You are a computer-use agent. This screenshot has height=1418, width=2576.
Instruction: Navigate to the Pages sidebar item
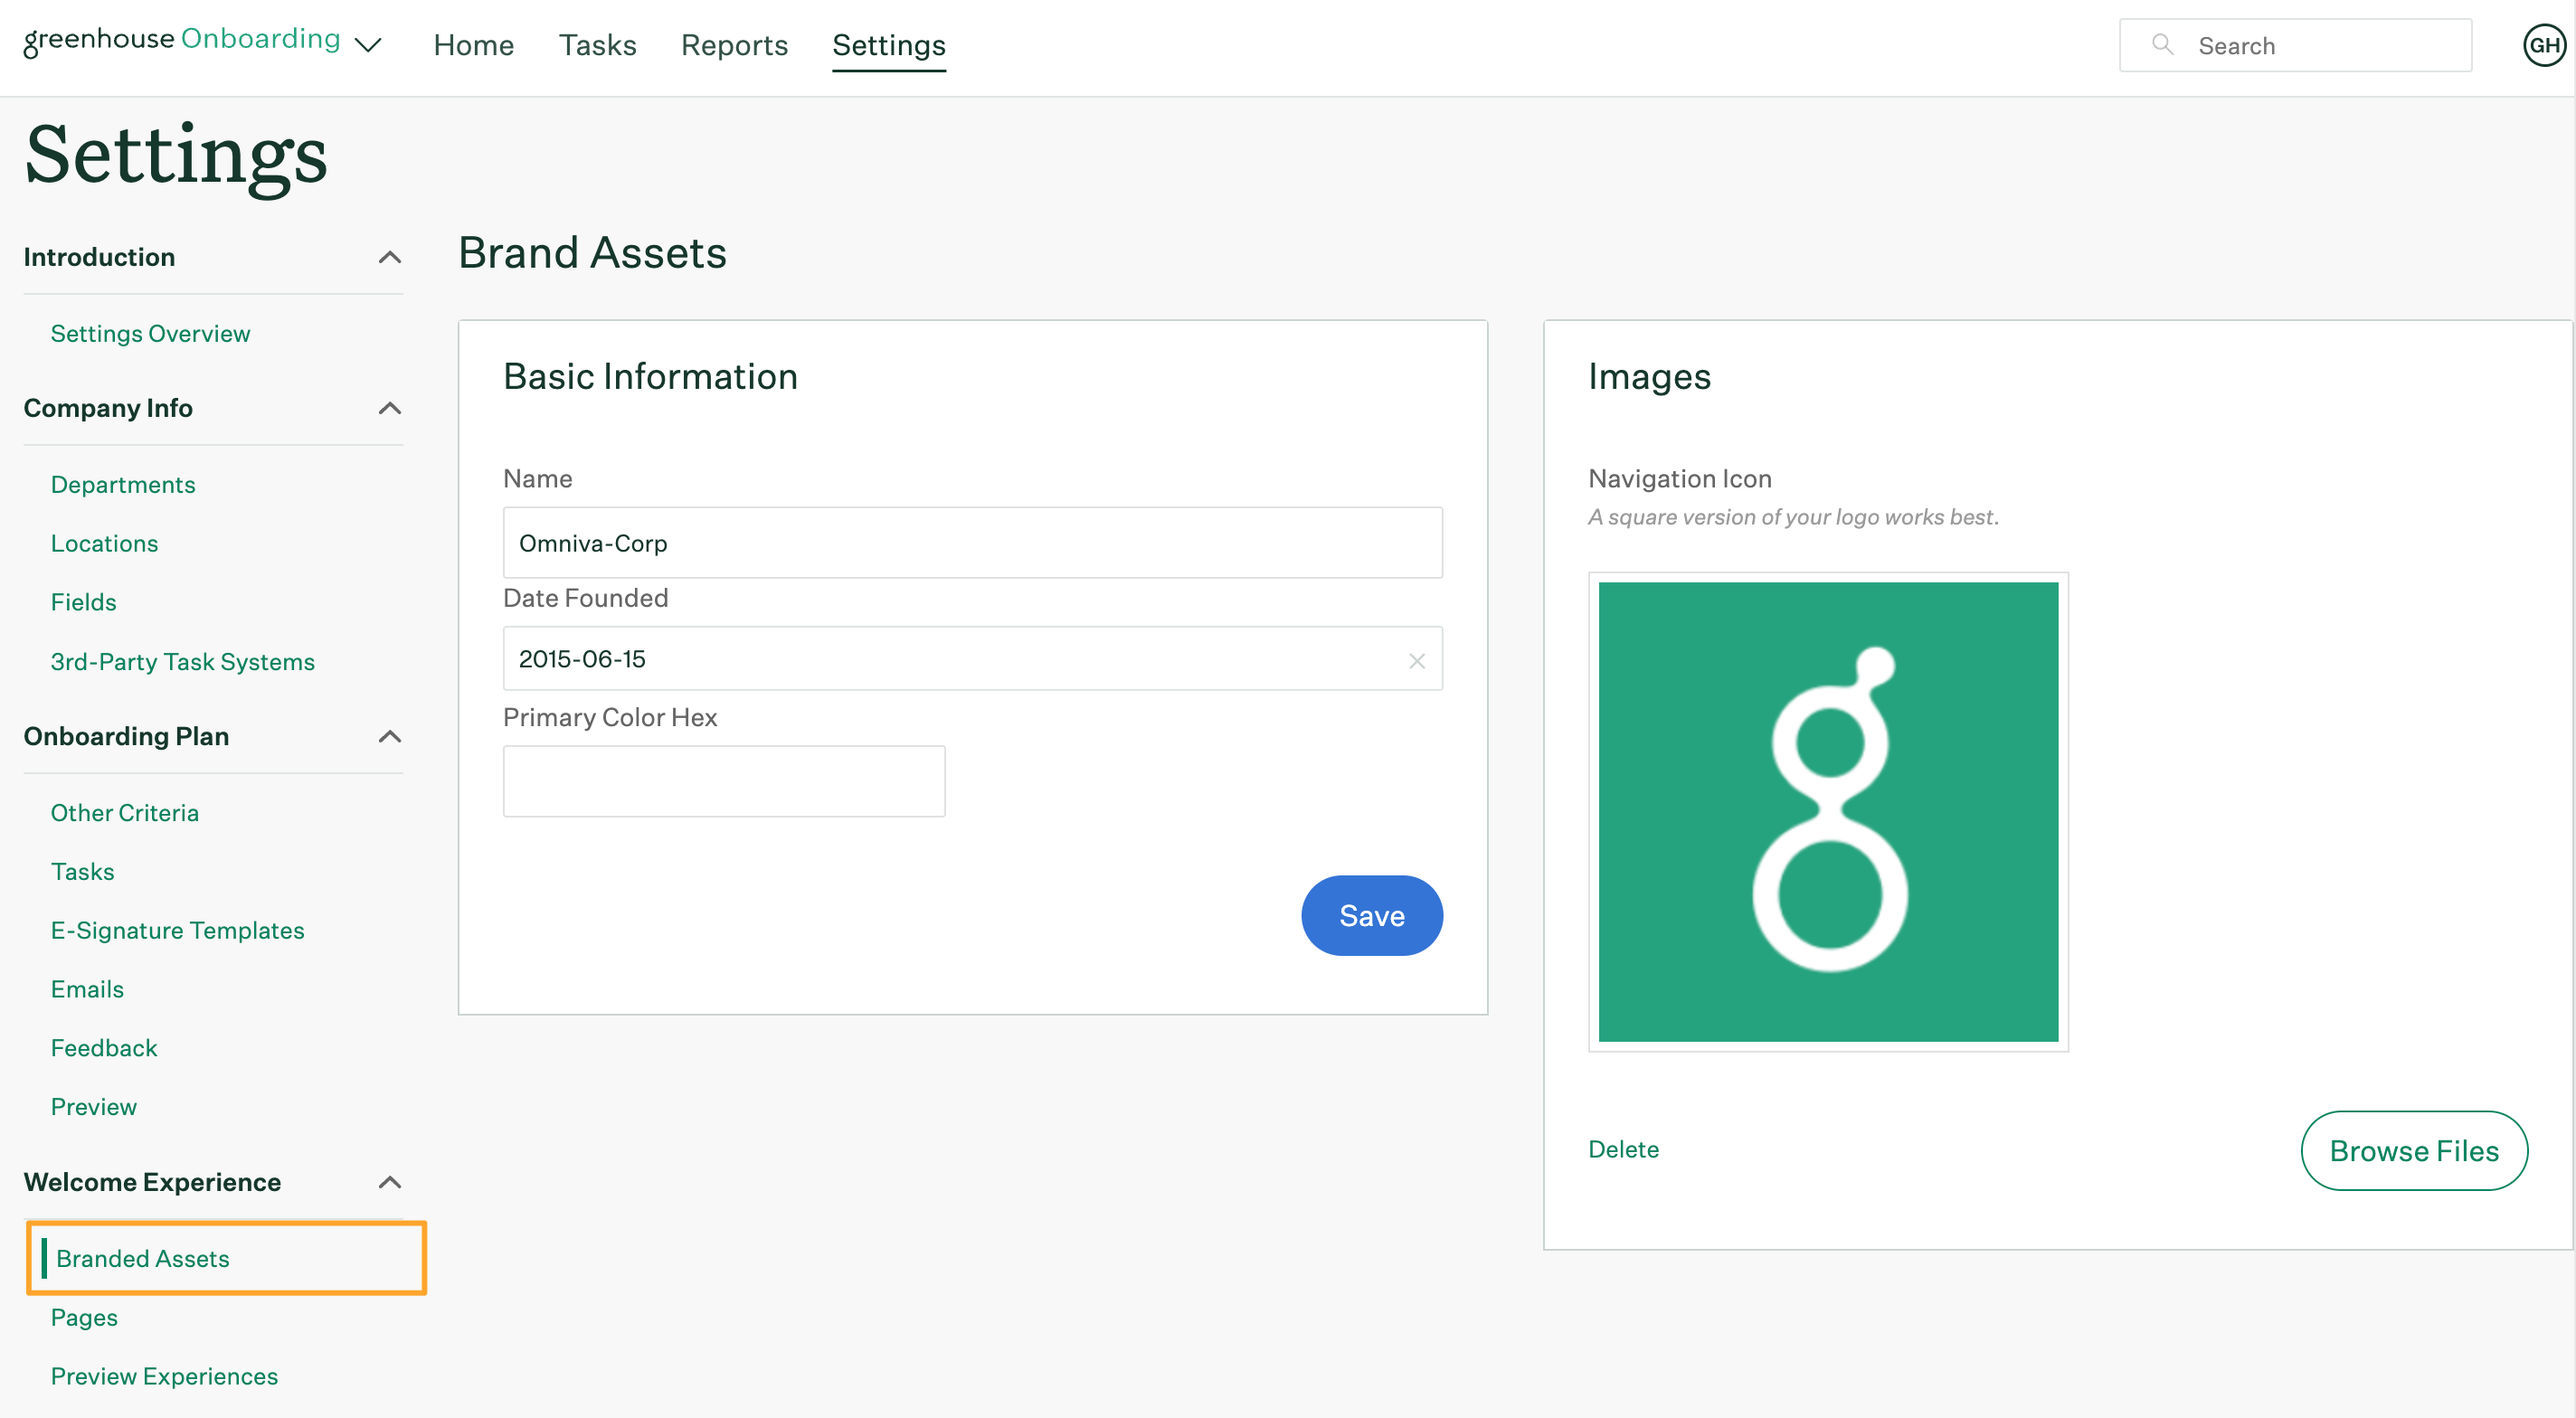click(x=86, y=1317)
